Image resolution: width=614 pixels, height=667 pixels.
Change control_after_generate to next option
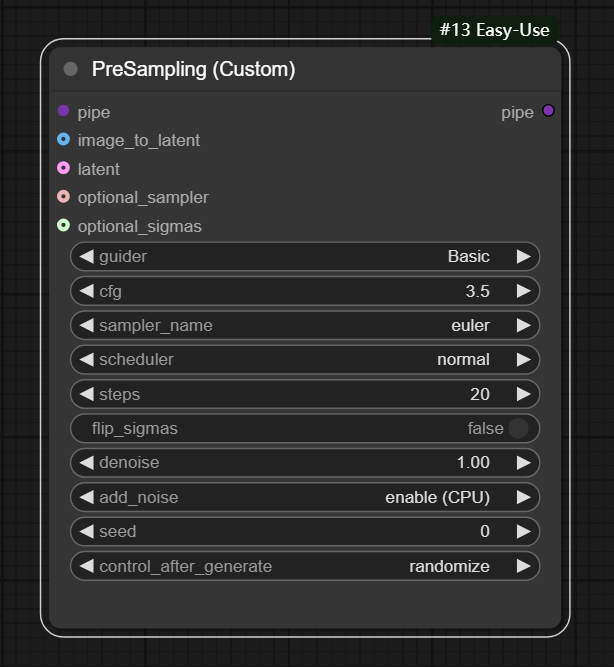pos(523,567)
